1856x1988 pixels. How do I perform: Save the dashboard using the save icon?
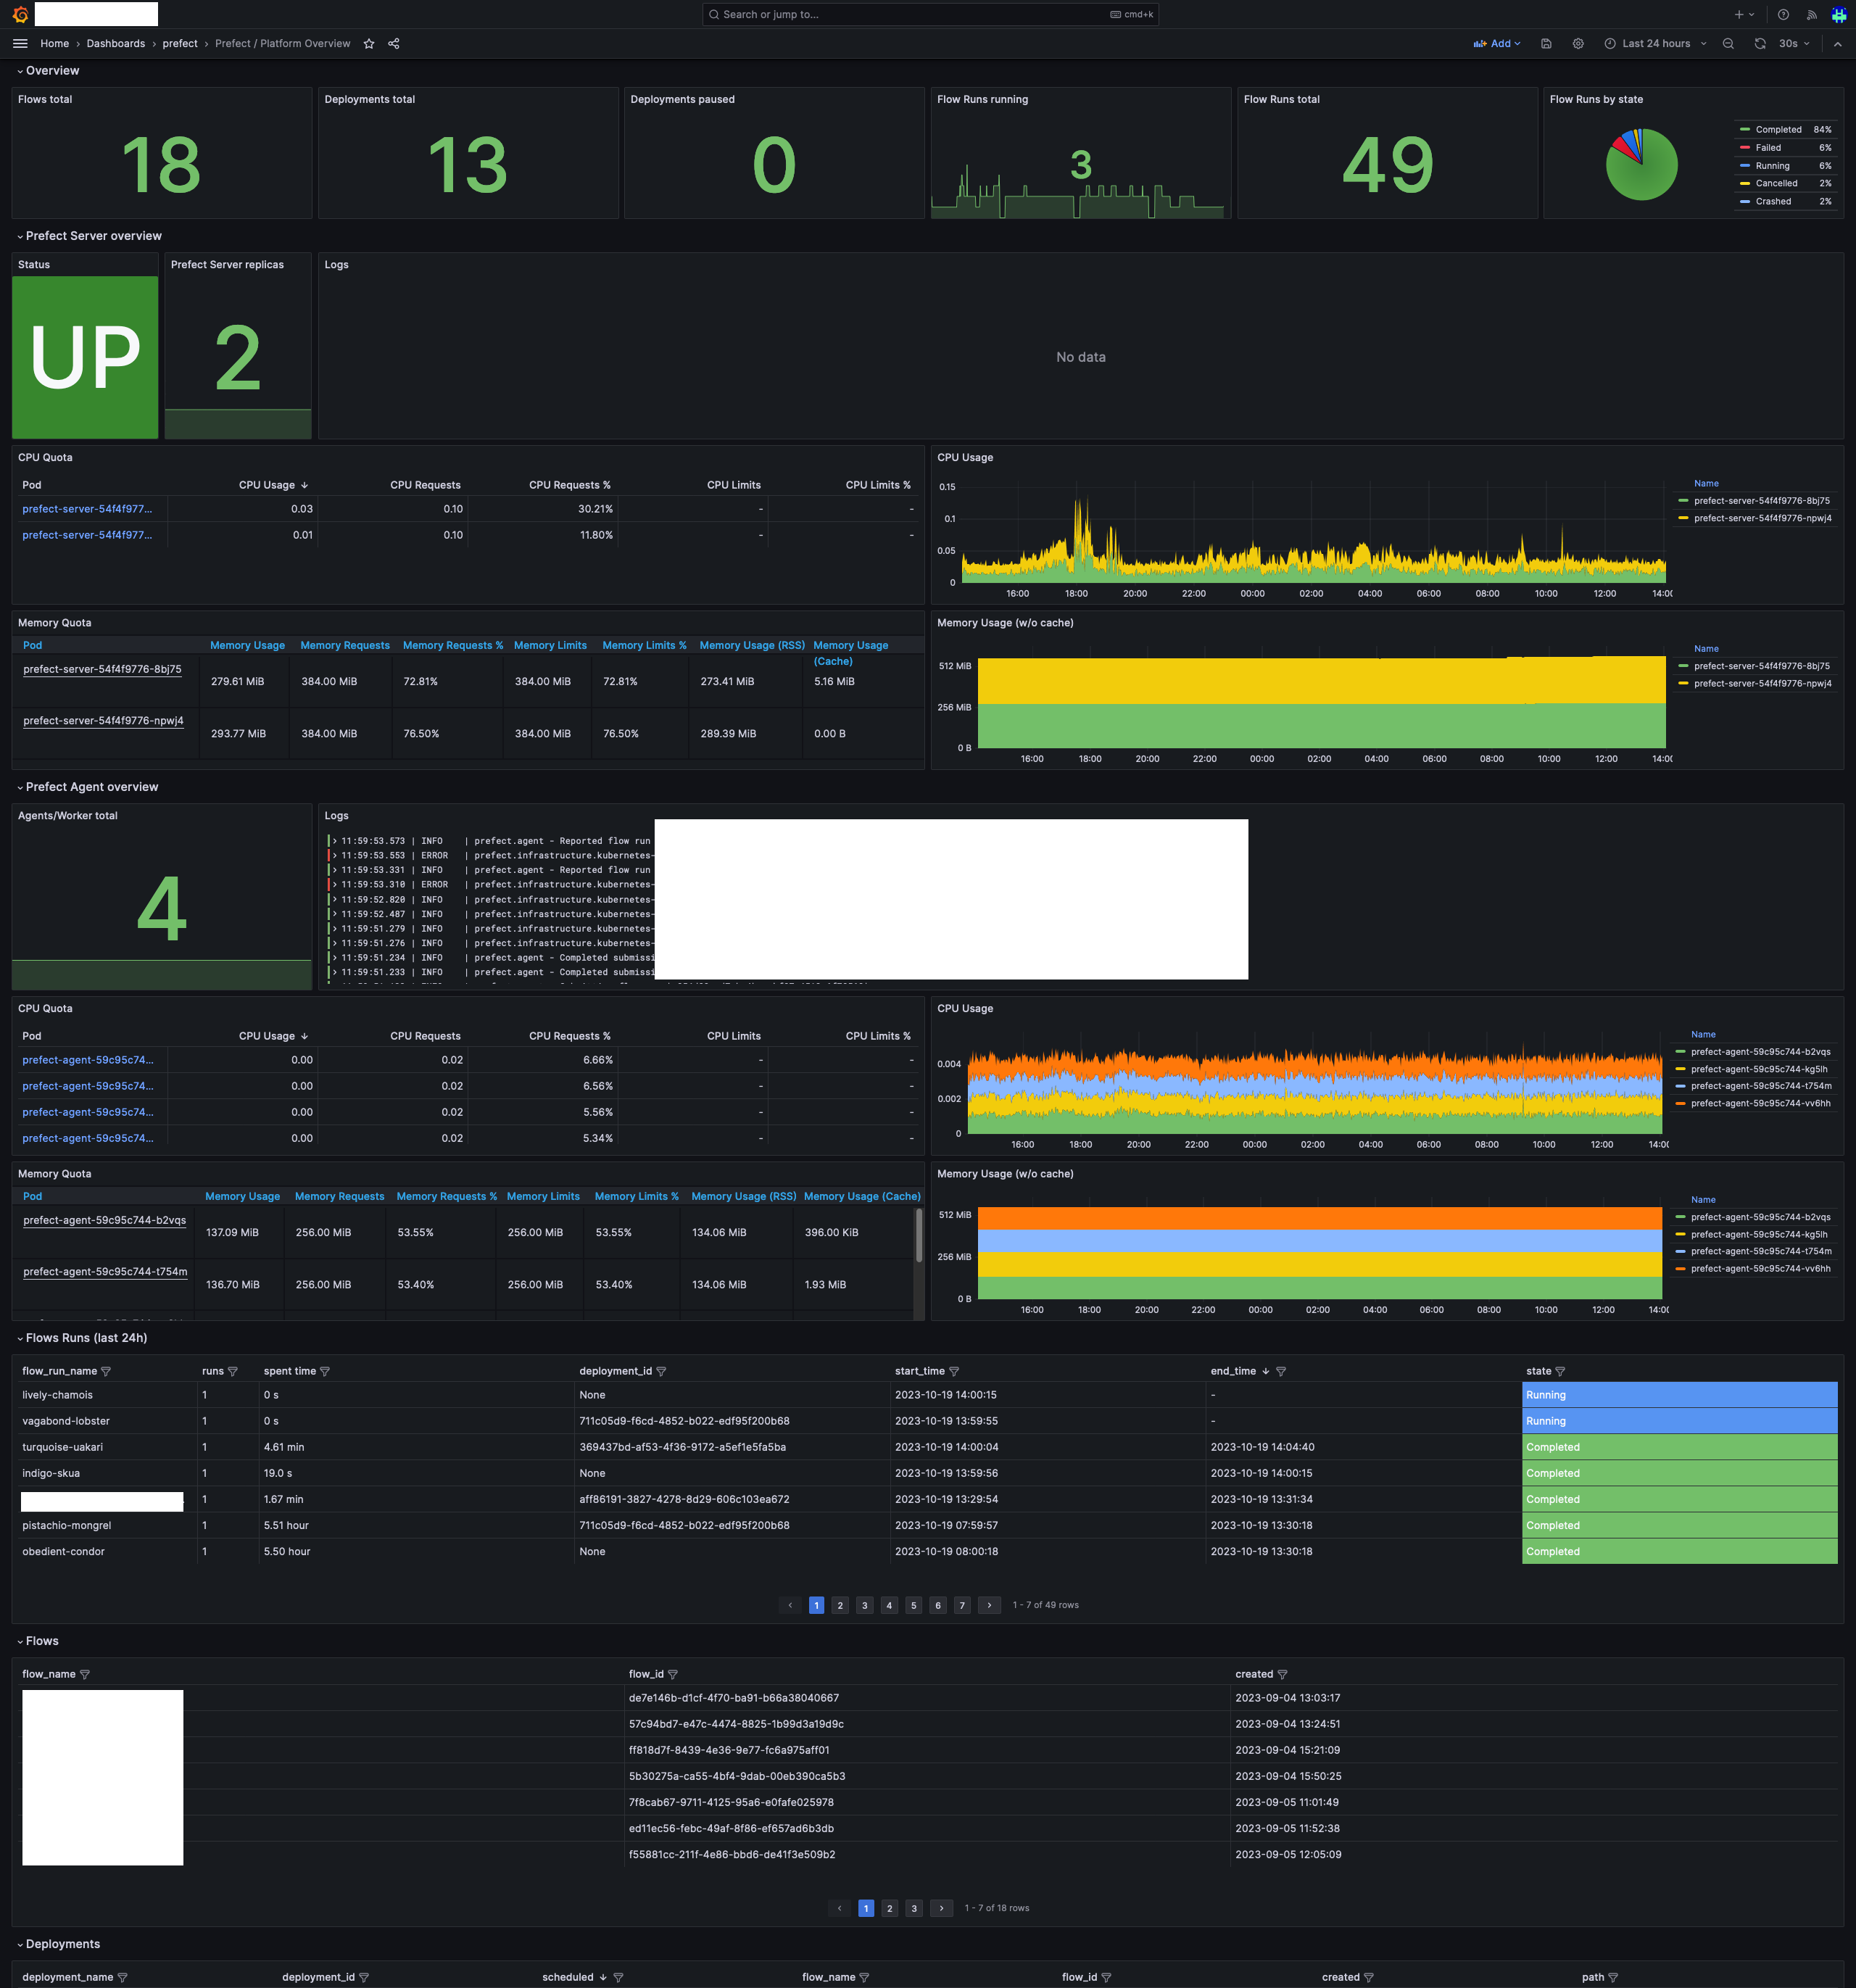(x=1546, y=44)
